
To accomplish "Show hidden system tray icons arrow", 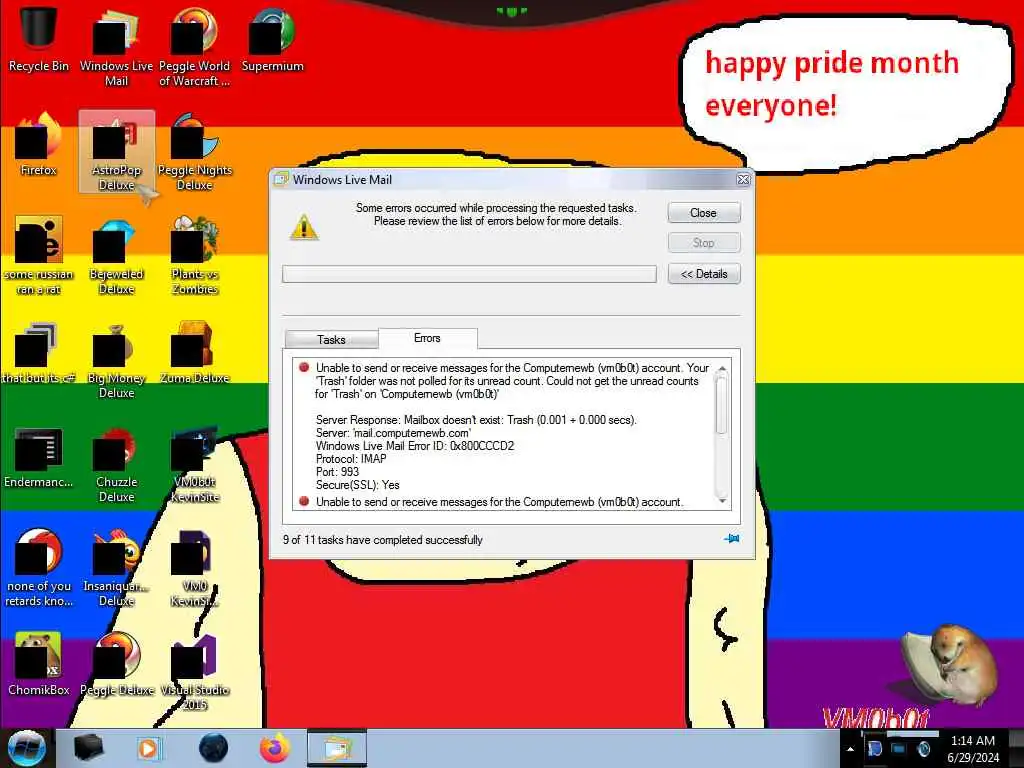I will click(850, 749).
